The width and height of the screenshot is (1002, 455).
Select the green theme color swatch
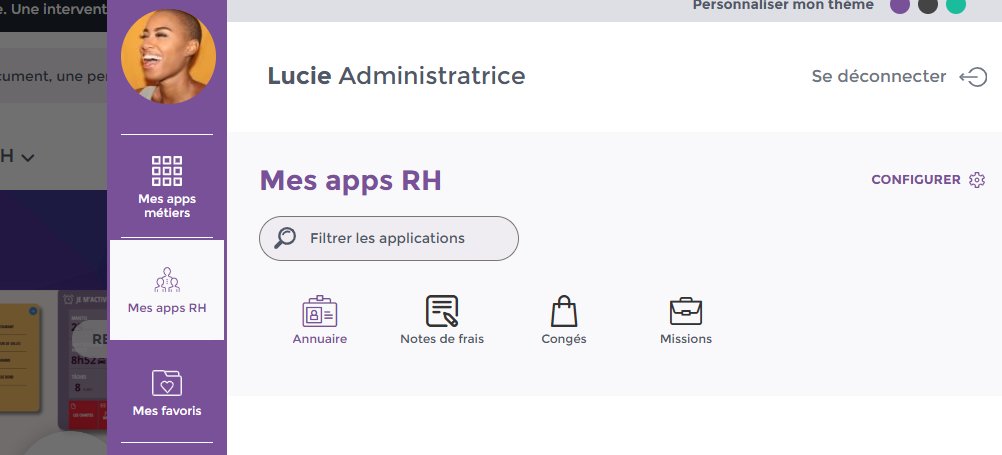pos(956,5)
